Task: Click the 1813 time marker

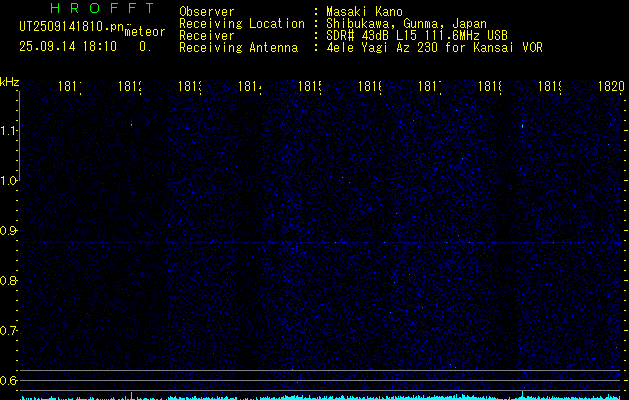Action: click(190, 86)
